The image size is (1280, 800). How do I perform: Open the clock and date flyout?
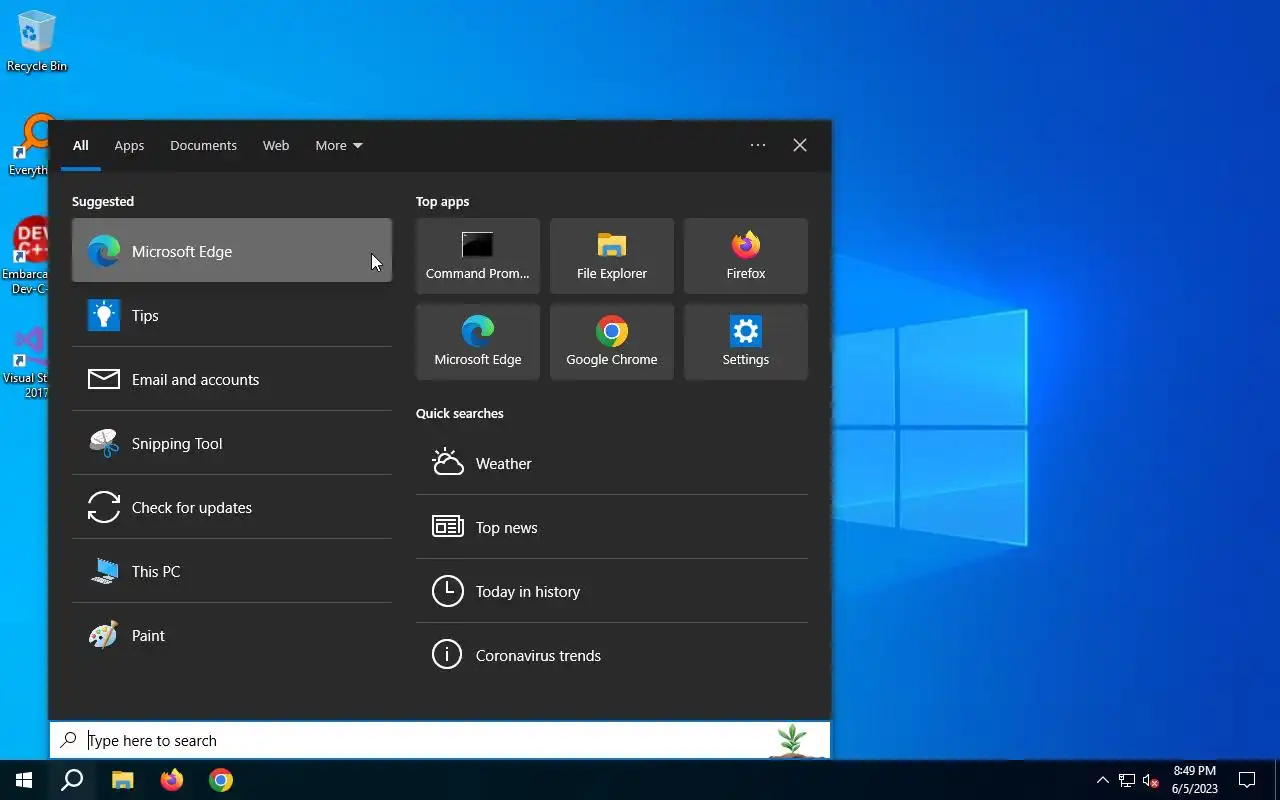tap(1195, 780)
